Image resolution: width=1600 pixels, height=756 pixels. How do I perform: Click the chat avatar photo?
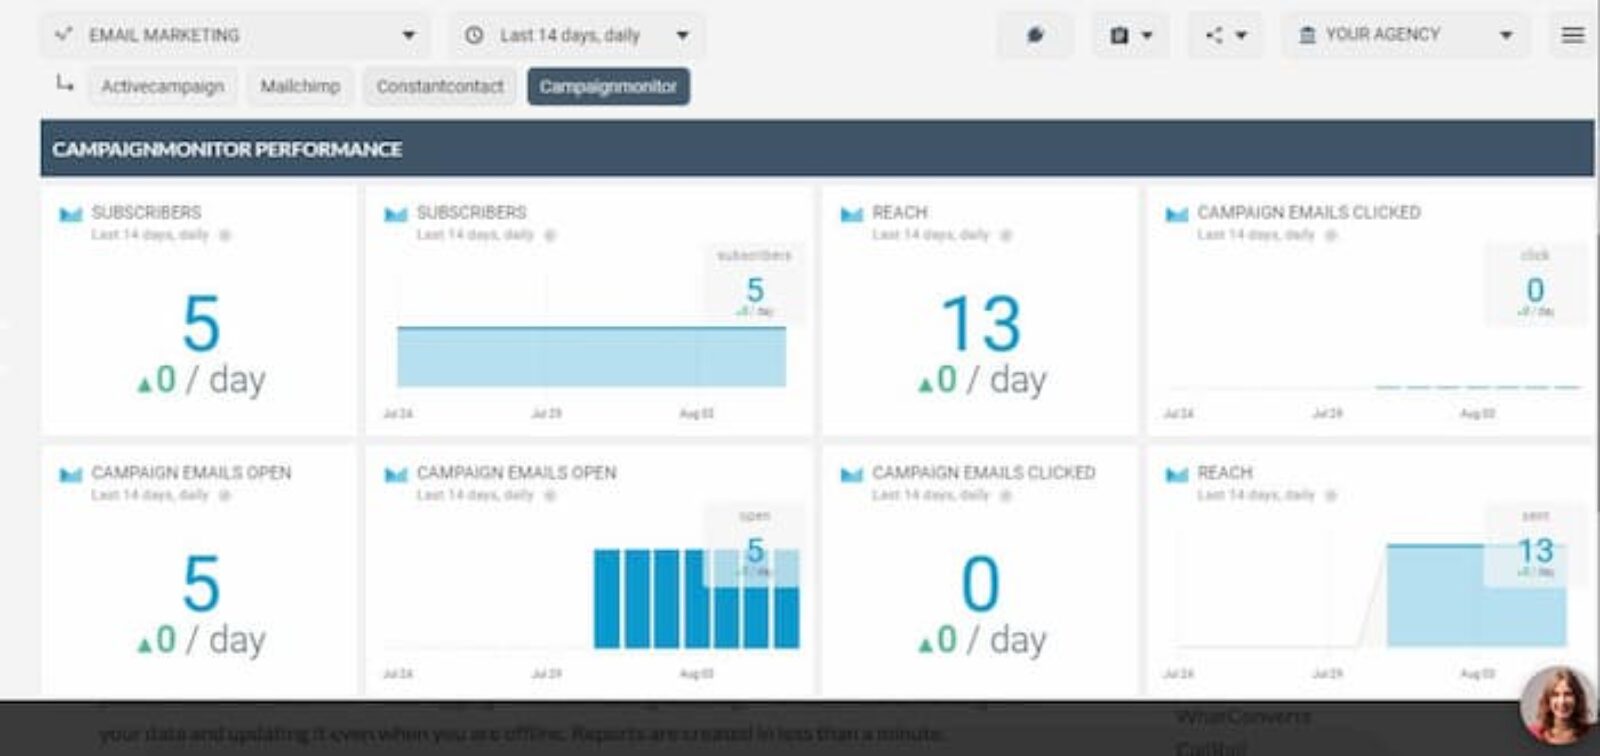(1557, 705)
